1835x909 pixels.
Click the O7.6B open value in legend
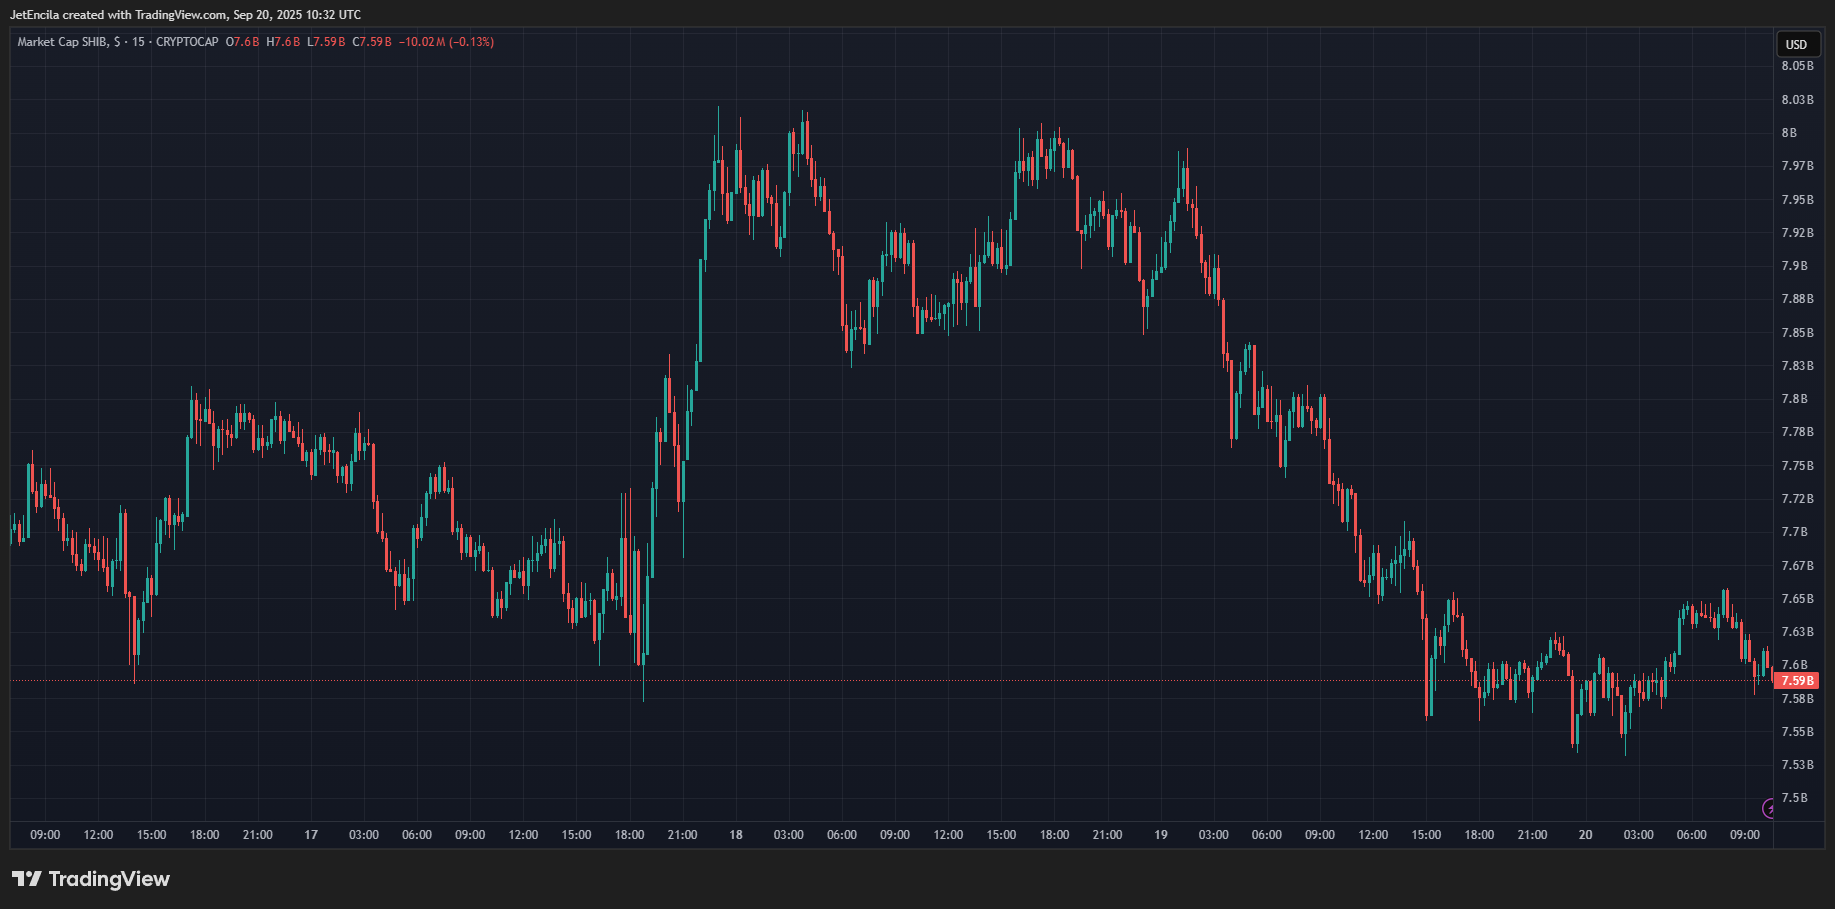pos(242,42)
